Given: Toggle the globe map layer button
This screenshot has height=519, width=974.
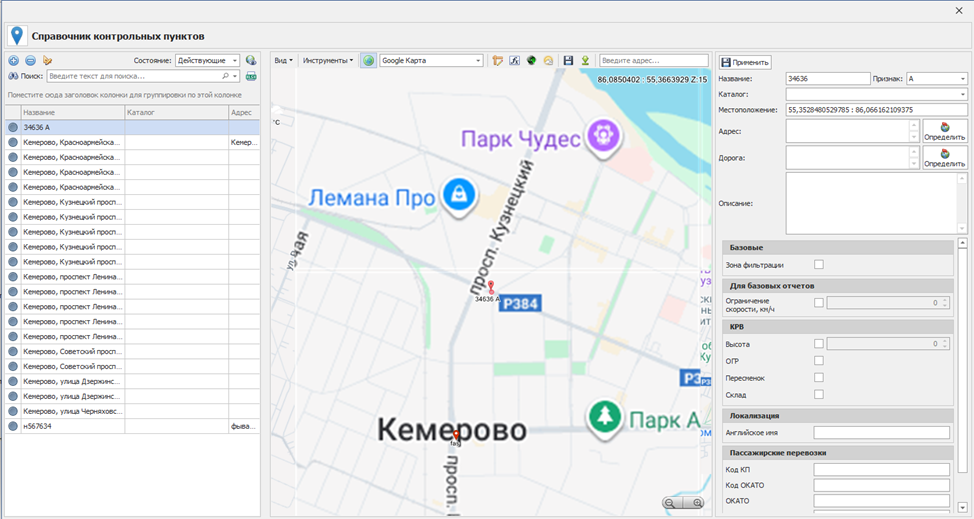Looking at the screenshot, I should point(368,61).
